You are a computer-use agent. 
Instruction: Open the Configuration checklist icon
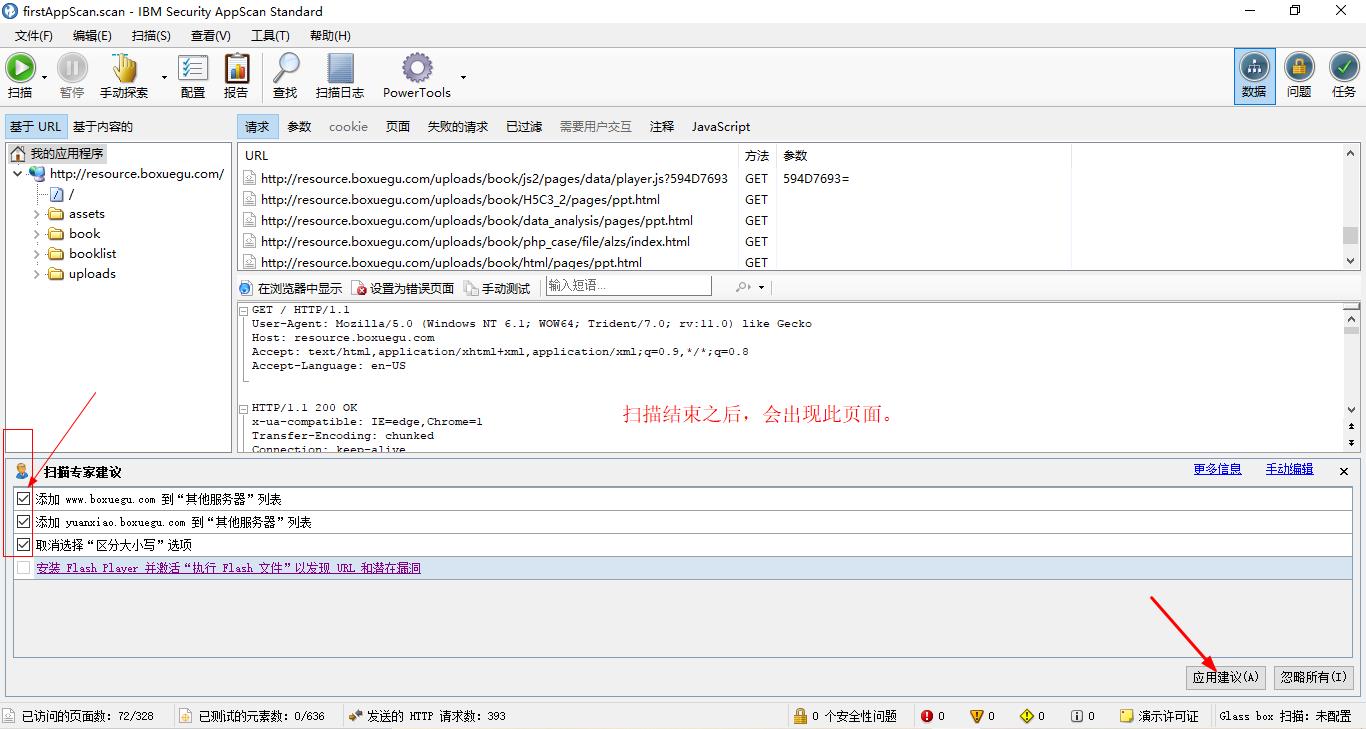[192, 68]
